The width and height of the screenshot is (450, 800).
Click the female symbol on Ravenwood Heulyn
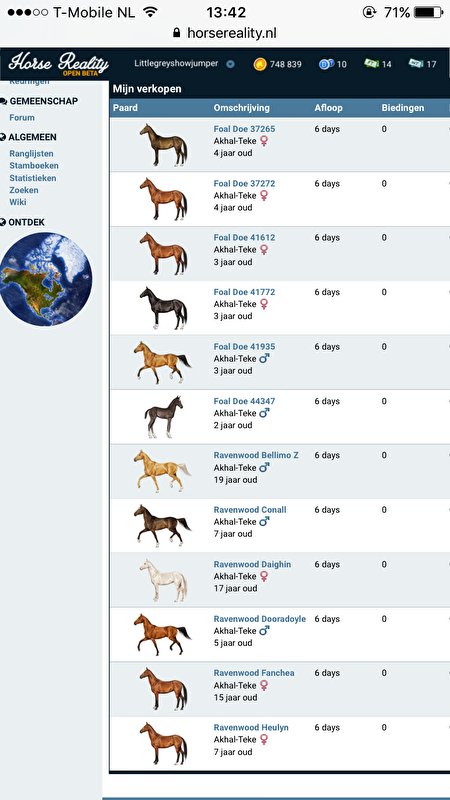[264, 740]
